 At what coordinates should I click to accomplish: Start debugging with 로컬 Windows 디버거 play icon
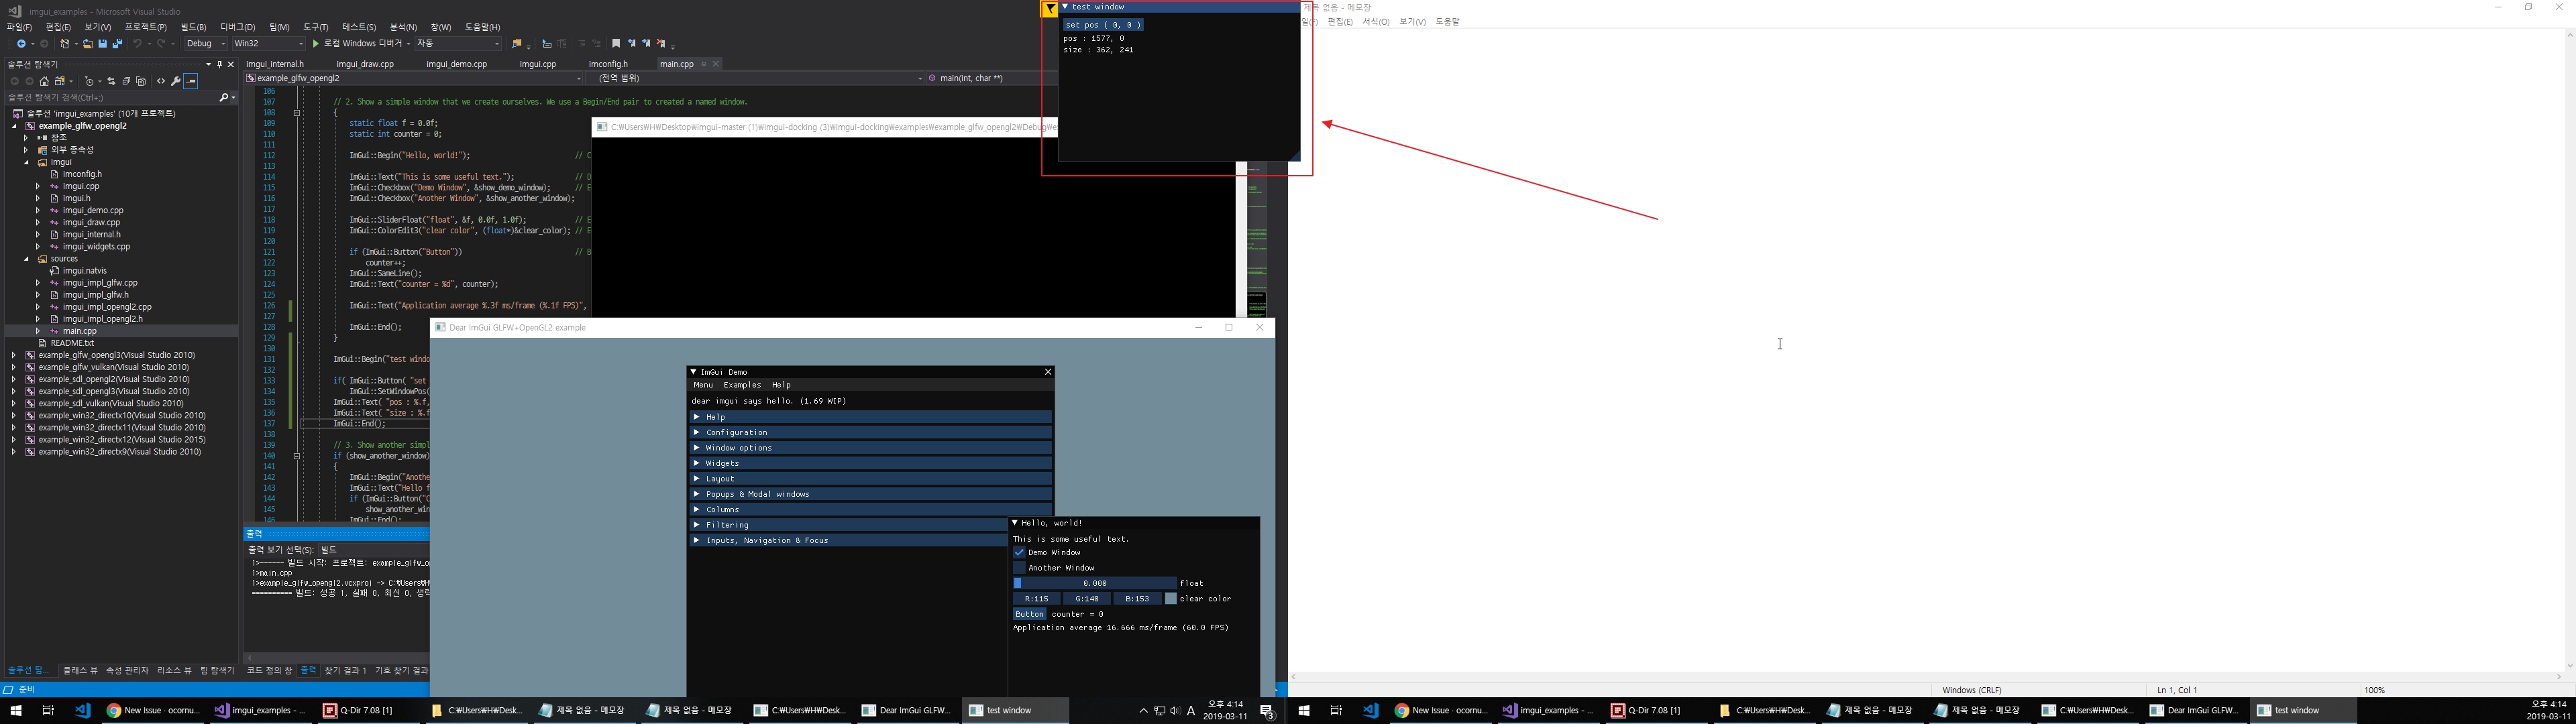tap(315, 43)
